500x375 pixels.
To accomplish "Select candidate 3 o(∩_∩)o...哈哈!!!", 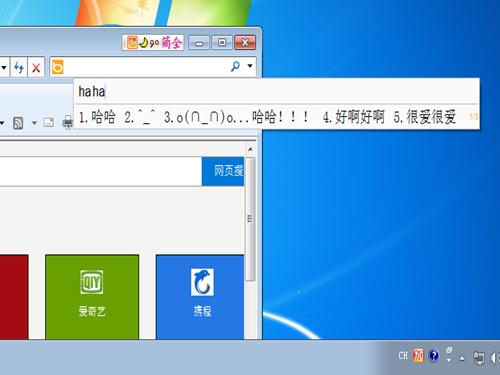I will 236,117.
